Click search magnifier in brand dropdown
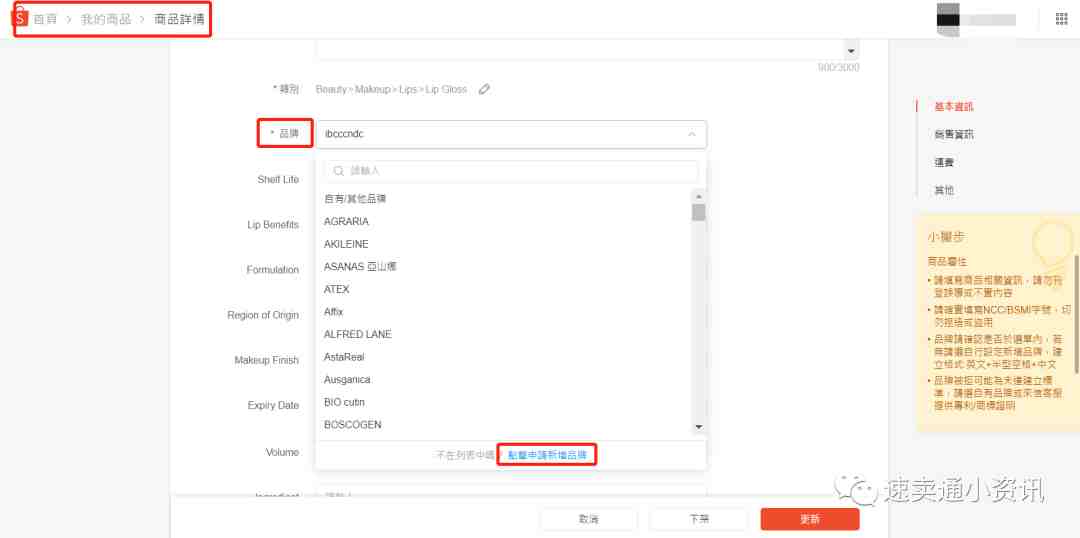The height and width of the screenshot is (538, 1080). [338, 171]
